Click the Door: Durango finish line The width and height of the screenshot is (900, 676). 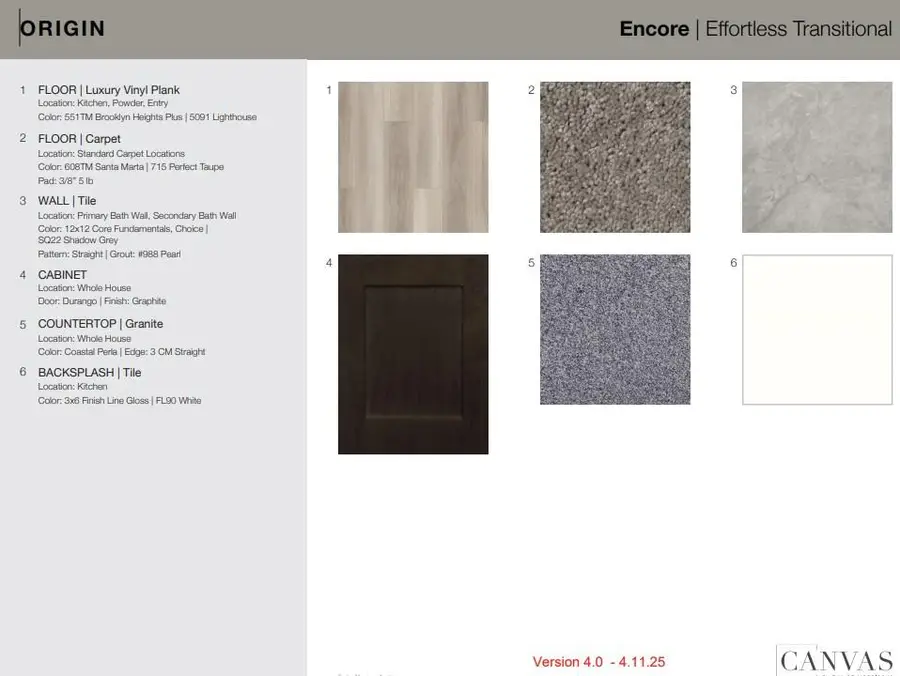click(x=102, y=301)
